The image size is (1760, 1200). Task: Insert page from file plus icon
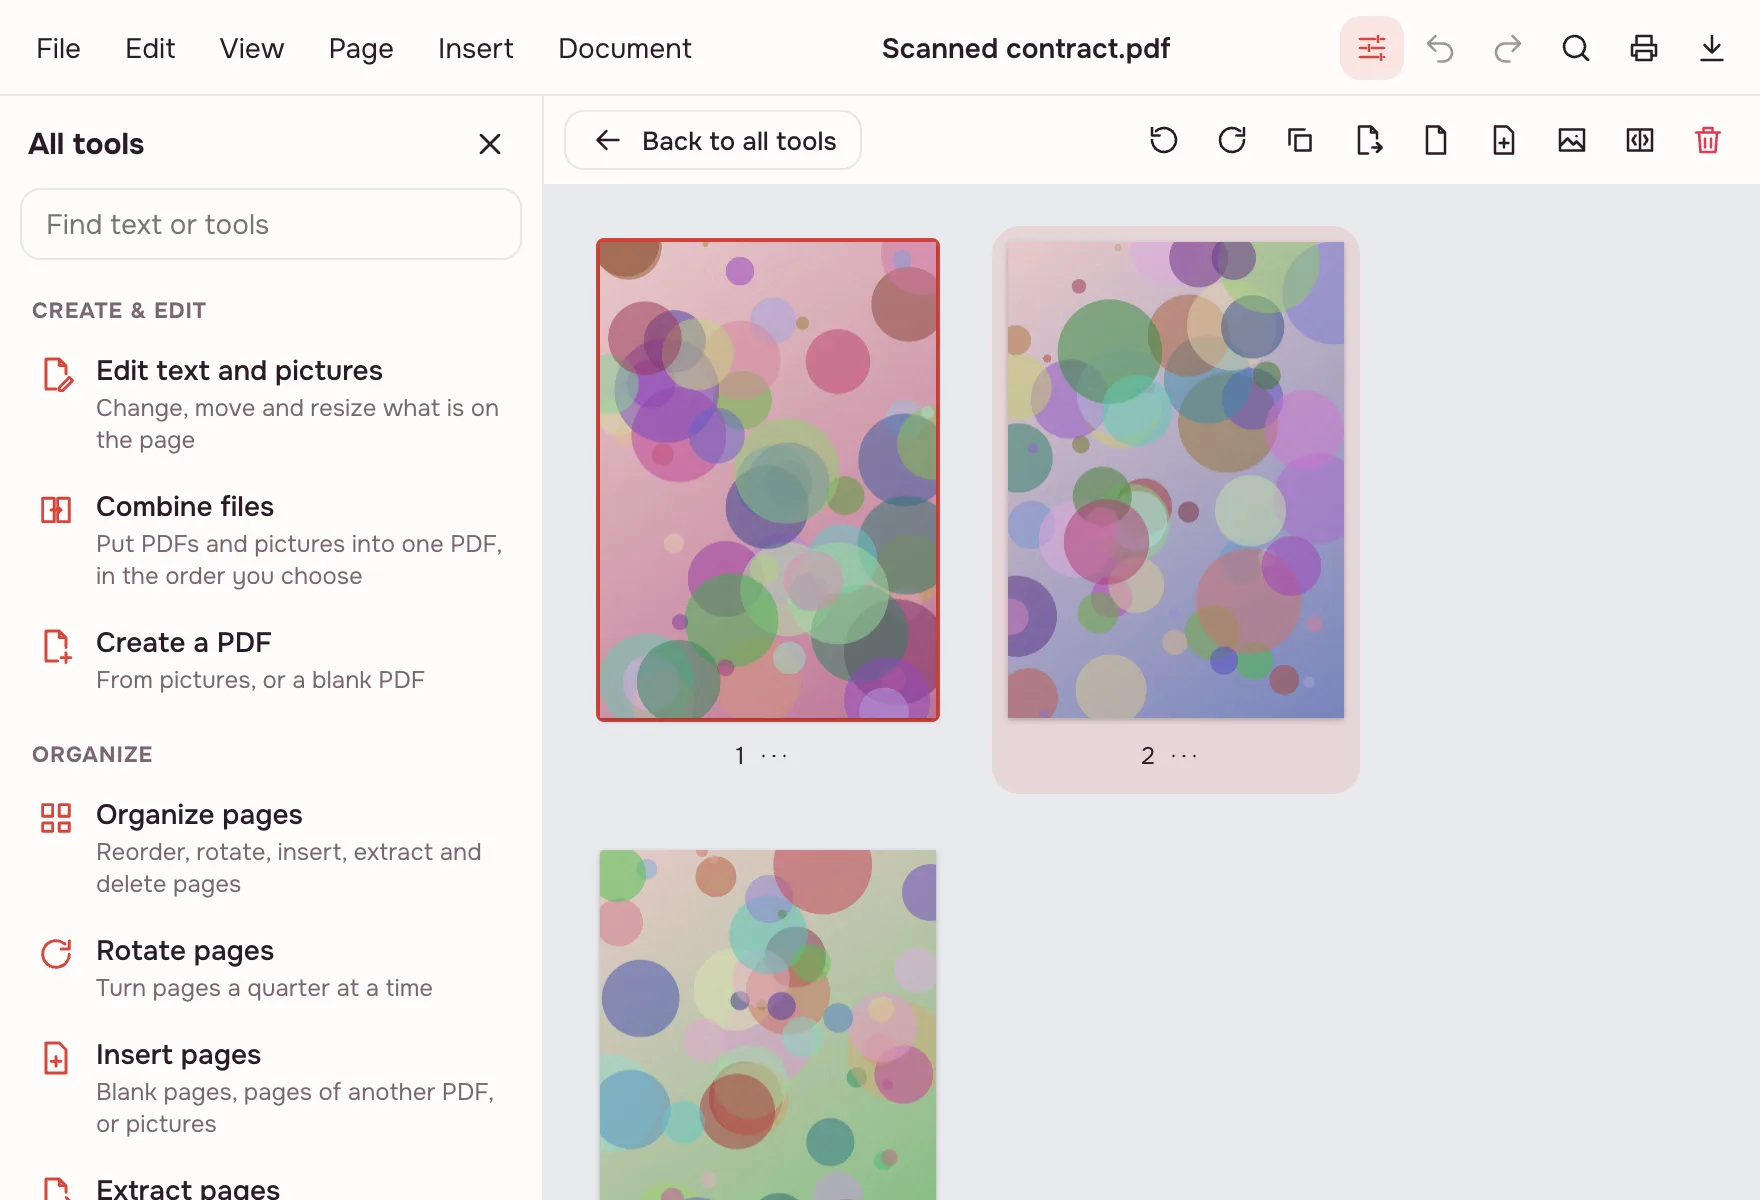[1504, 140]
